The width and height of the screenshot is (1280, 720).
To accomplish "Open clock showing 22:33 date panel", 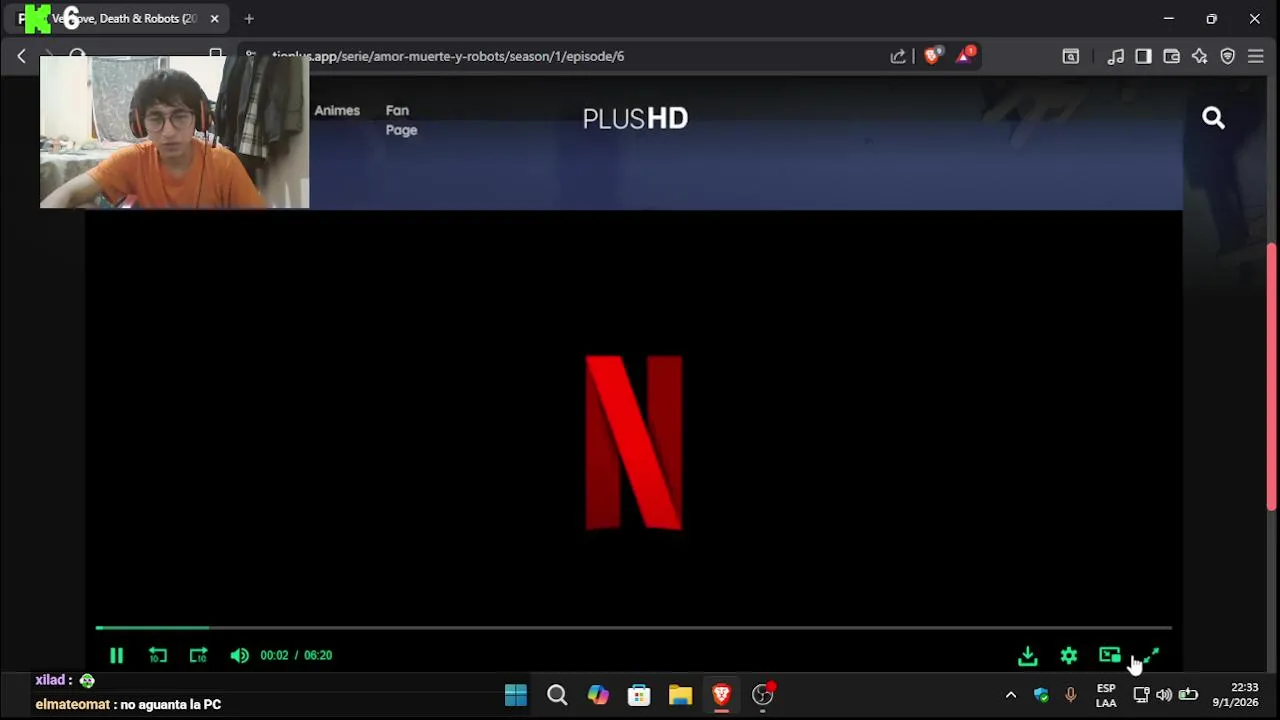I will pos(1236,695).
